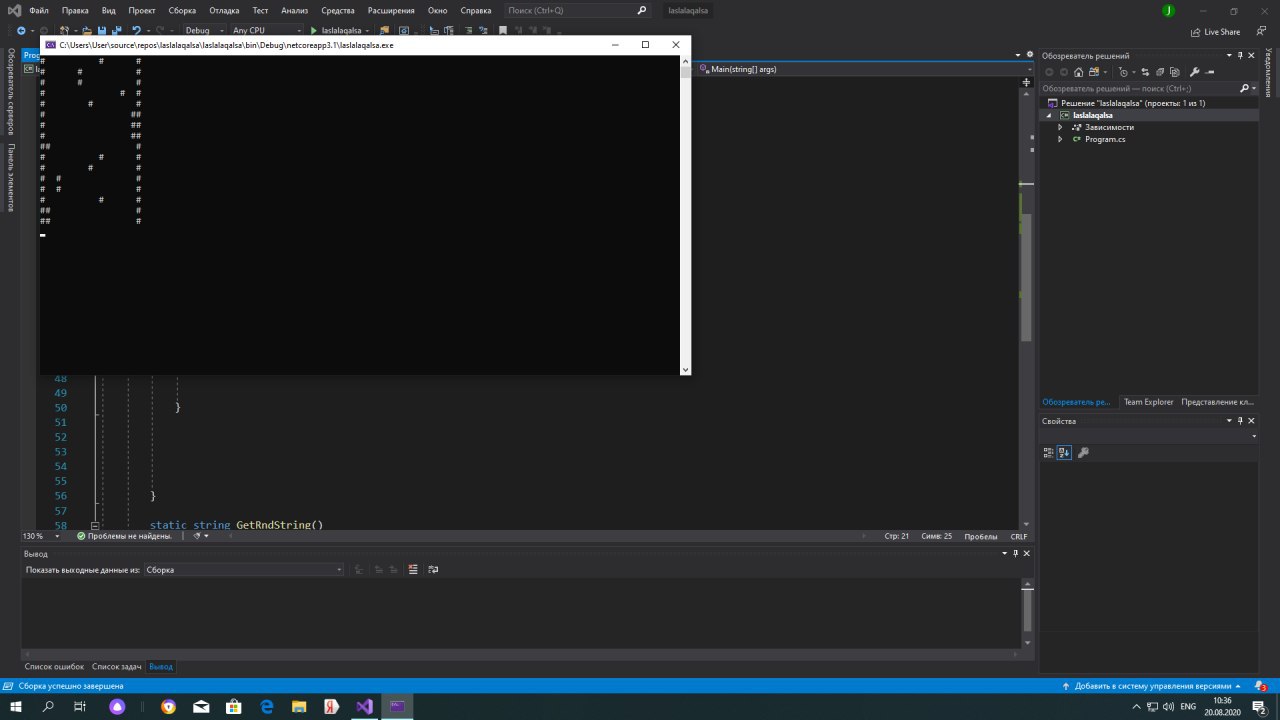Open Уведомления side tab
The height and width of the screenshot is (720, 1280).
(x=1269, y=73)
